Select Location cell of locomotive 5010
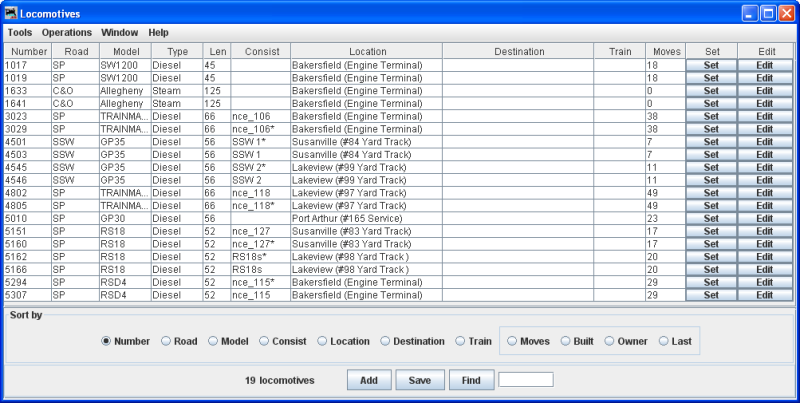Screen dimensions: 800x403 tap(367, 218)
